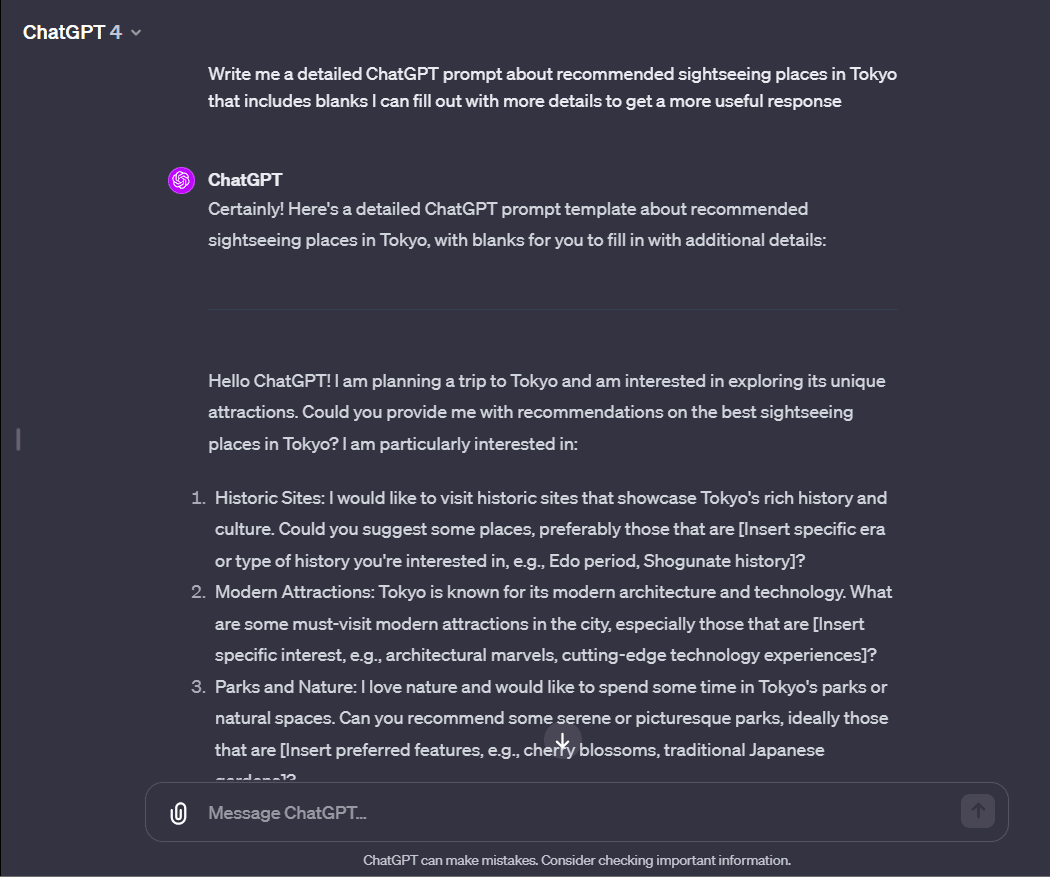The height and width of the screenshot is (877, 1050).
Task: Click the ChatGPT logo avatar beside the reply
Action: pyautogui.click(x=180, y=180)
